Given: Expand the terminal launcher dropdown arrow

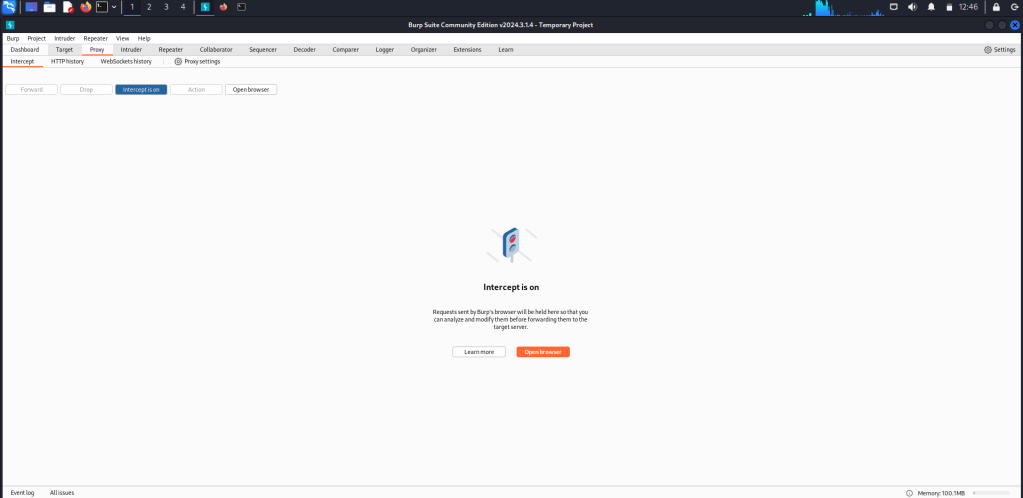Looking at the screenshot, I should click(114, 7).
